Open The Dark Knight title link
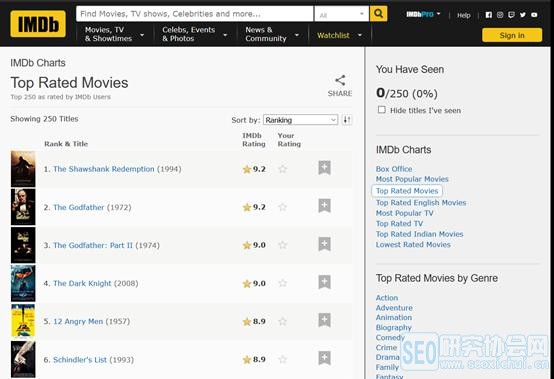The height and width of the screenshot is (379, 554). click(x=82, y=284)
